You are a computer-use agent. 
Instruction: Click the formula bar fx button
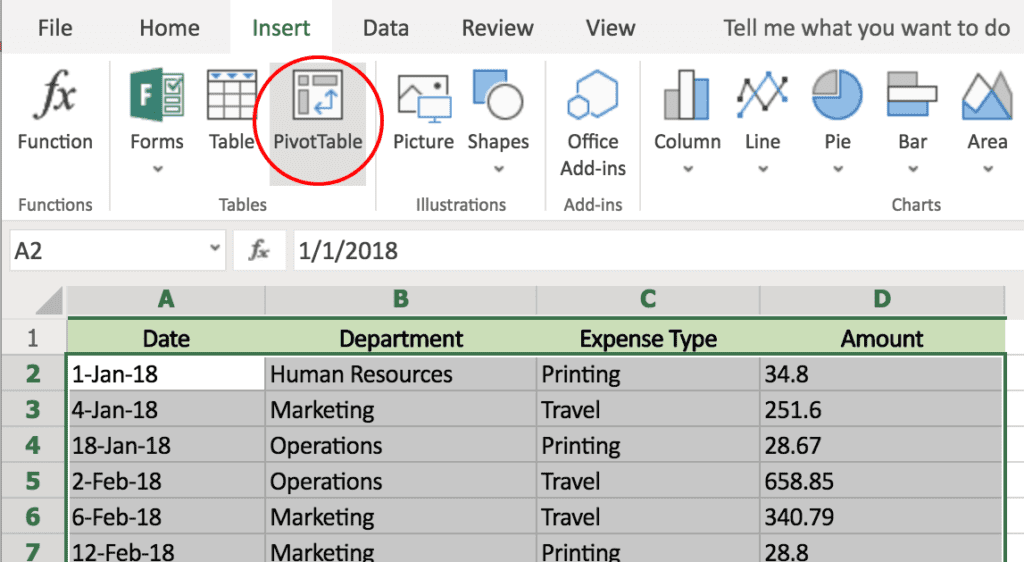click(x=259, y=250)
